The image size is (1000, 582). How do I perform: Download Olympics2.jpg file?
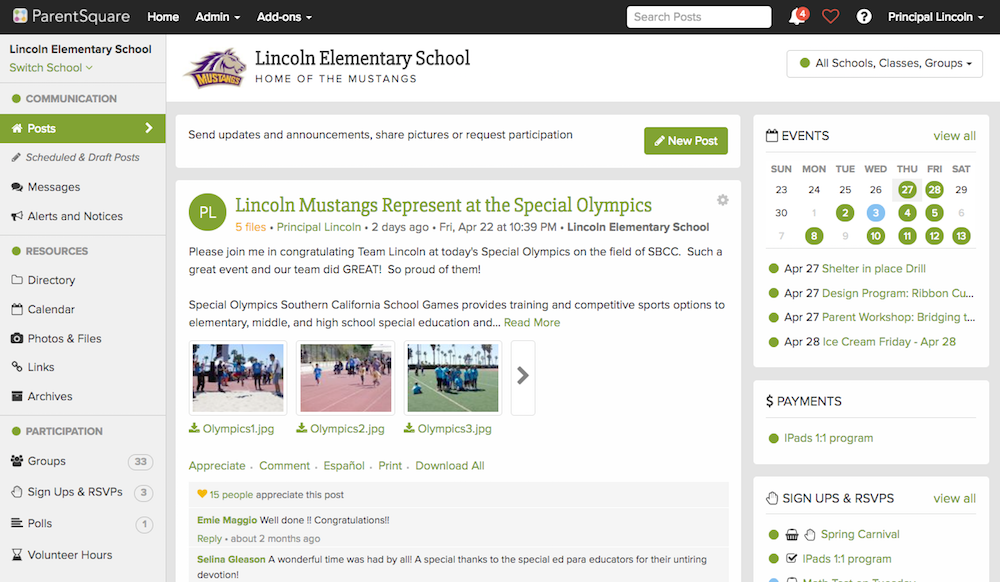pos(341,429)
